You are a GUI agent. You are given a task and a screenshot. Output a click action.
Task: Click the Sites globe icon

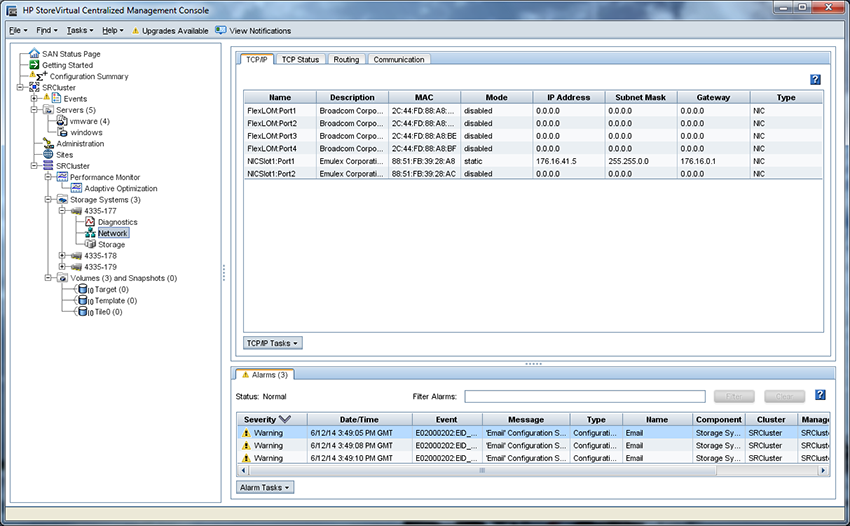coord(48,155)
